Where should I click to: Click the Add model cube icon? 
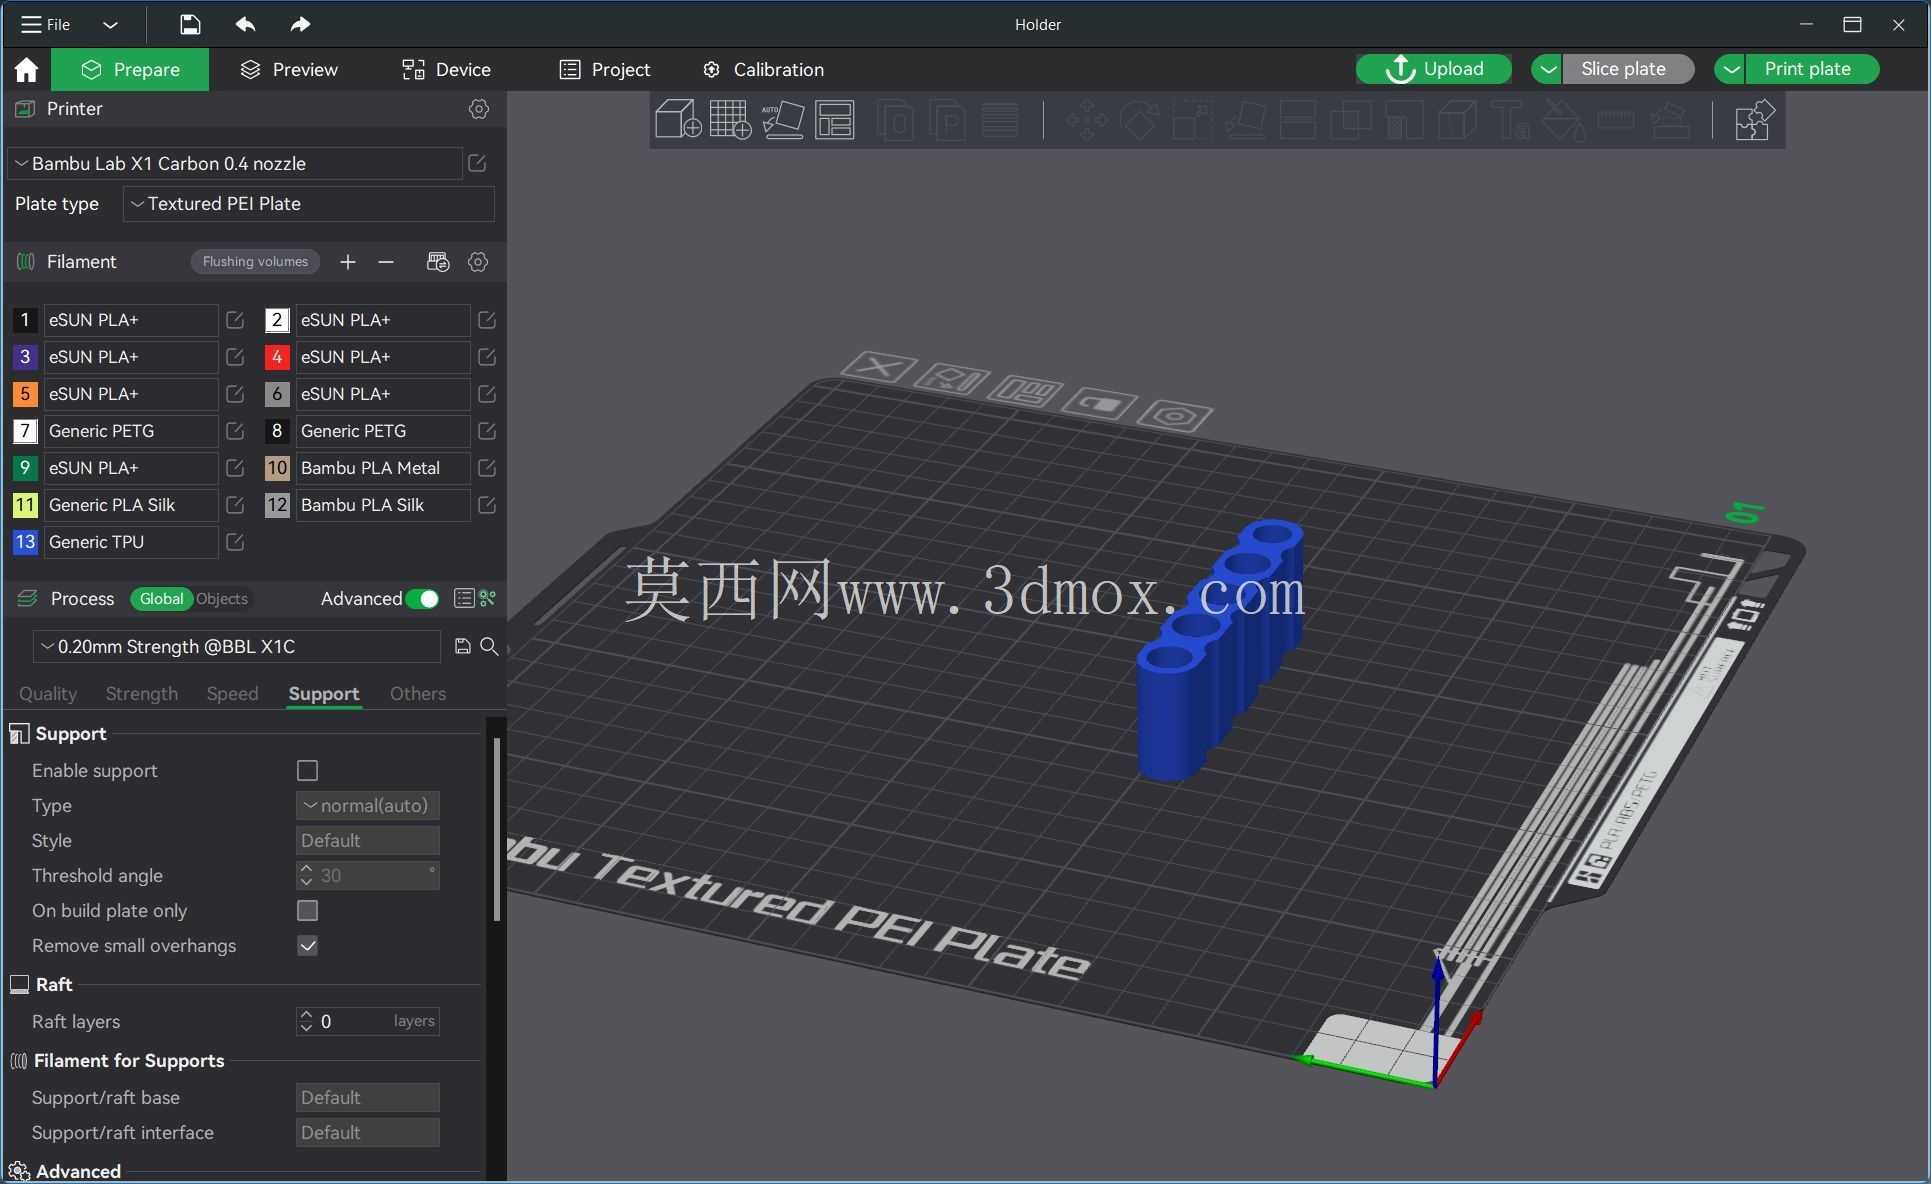pos(677,120)
